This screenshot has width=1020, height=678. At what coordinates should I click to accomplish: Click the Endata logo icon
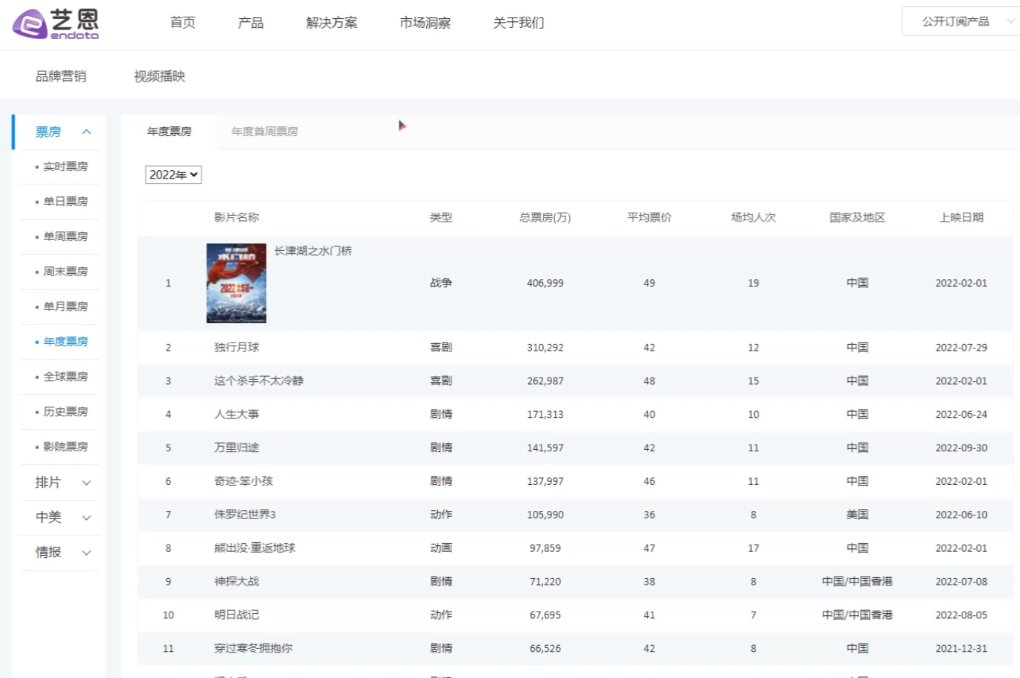coord(30,22)
